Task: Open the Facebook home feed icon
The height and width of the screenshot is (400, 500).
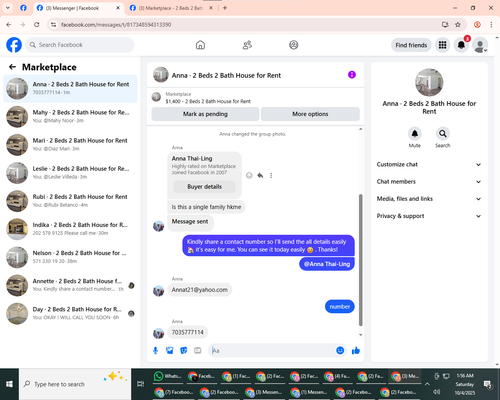Action: (x=200, y=45)
